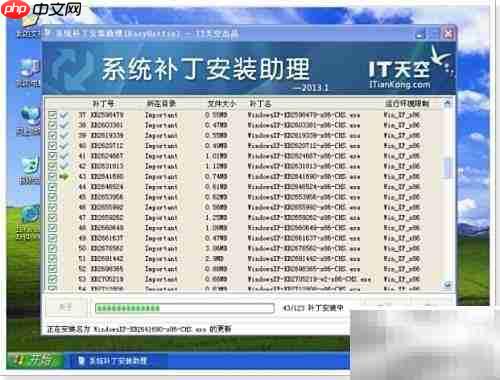Click the 运行环境限制 column header

click(407, 104)
